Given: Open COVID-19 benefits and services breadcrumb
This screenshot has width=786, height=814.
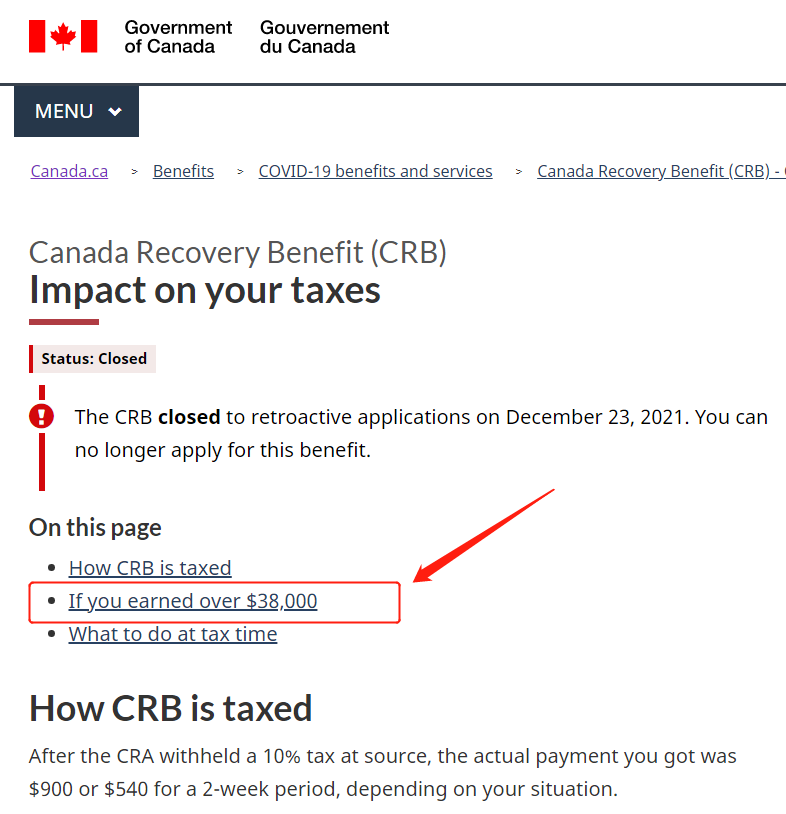Looking at the screenshot, I should (x=375, y=171).
